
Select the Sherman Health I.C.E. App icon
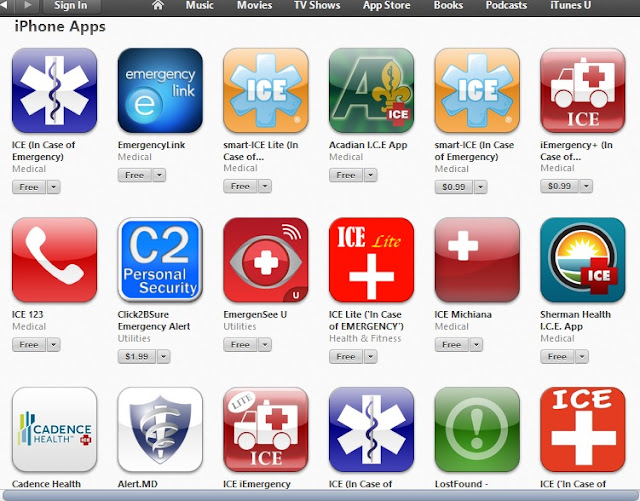pyautogui.click(x=582, y=260)
